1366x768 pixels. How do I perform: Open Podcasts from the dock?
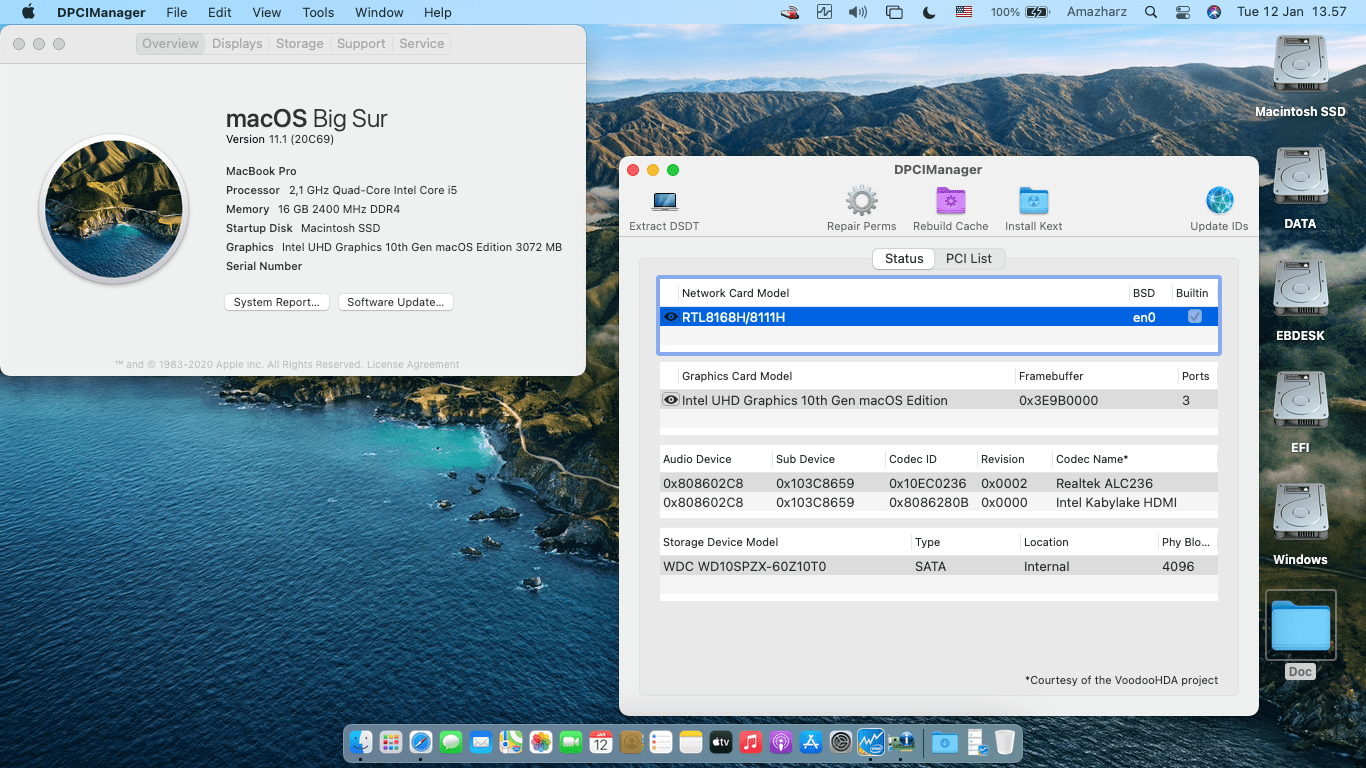[x=781, y=742]
